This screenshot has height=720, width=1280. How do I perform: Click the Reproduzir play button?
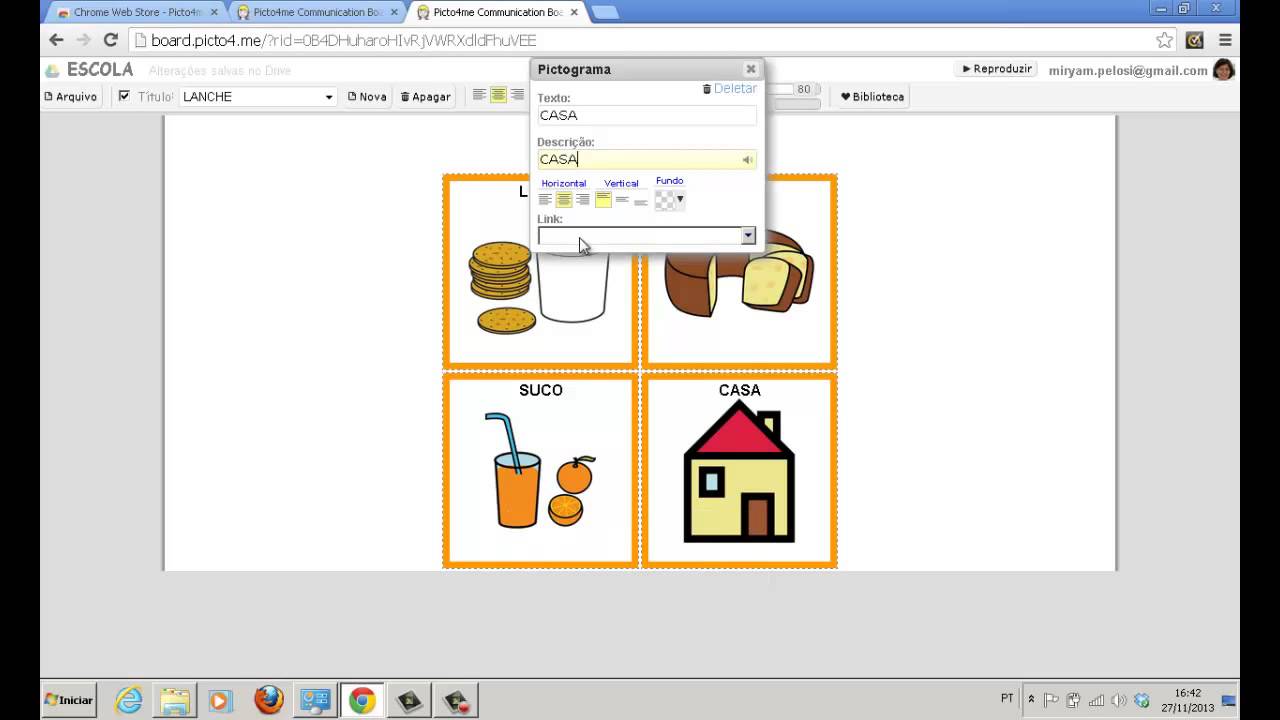[x=996, y=69]
